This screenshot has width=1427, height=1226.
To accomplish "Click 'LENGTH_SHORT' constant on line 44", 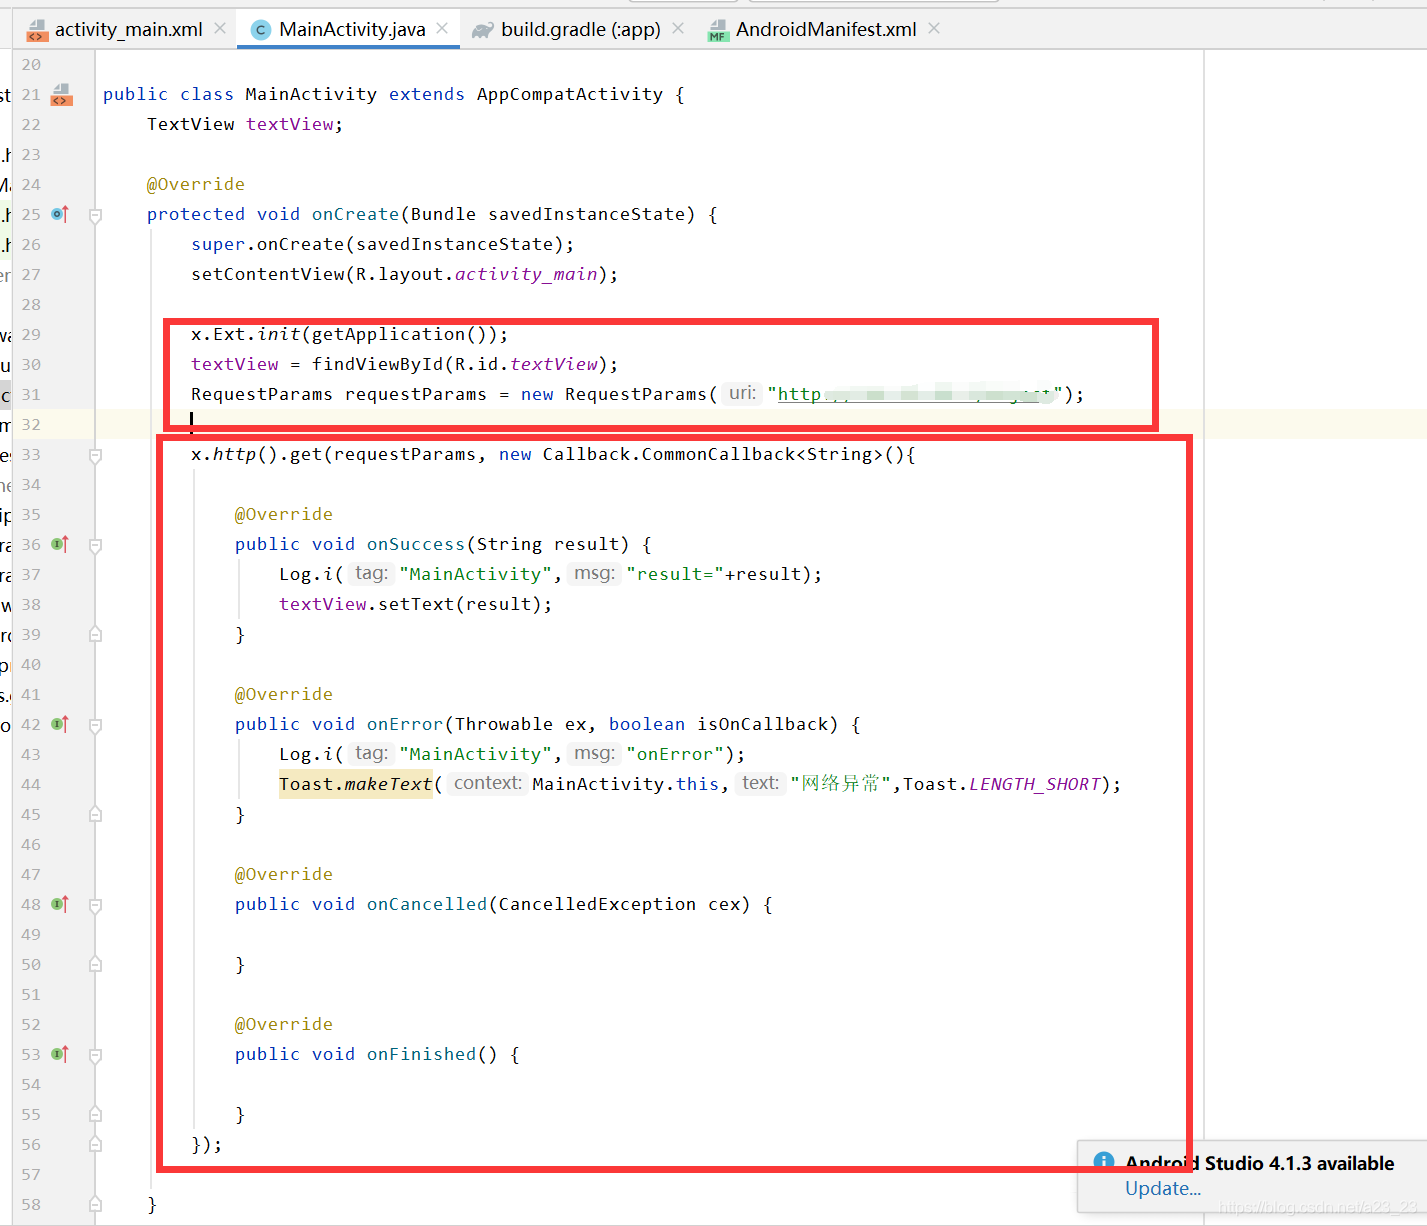I will point(1035,784).
